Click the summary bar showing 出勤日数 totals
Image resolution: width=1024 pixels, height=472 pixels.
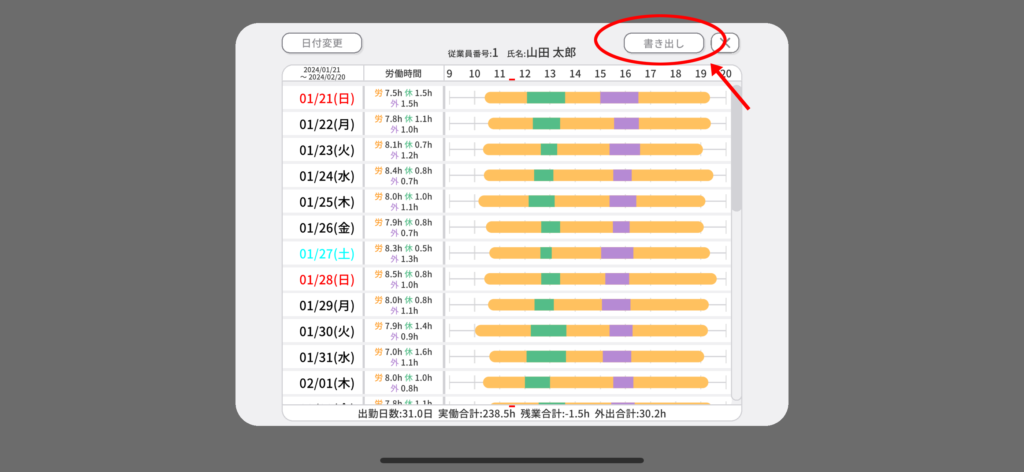pos(511,412)
